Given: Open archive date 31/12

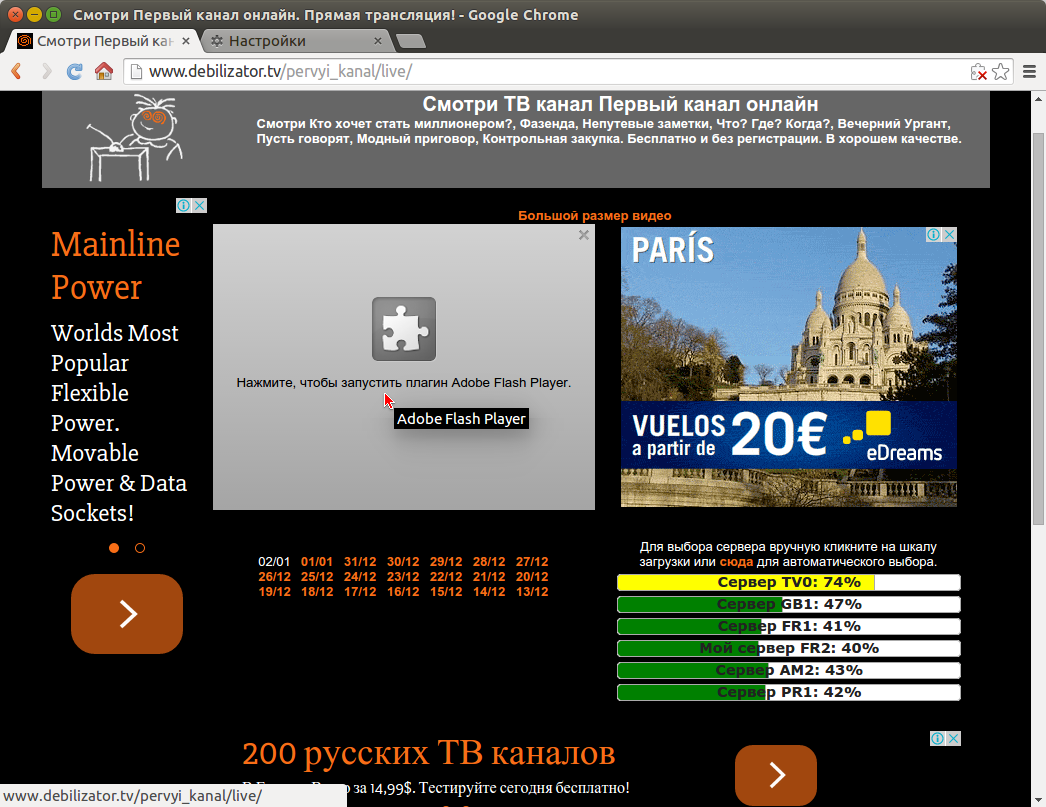Looking at the screenshot, I should 360,562.
